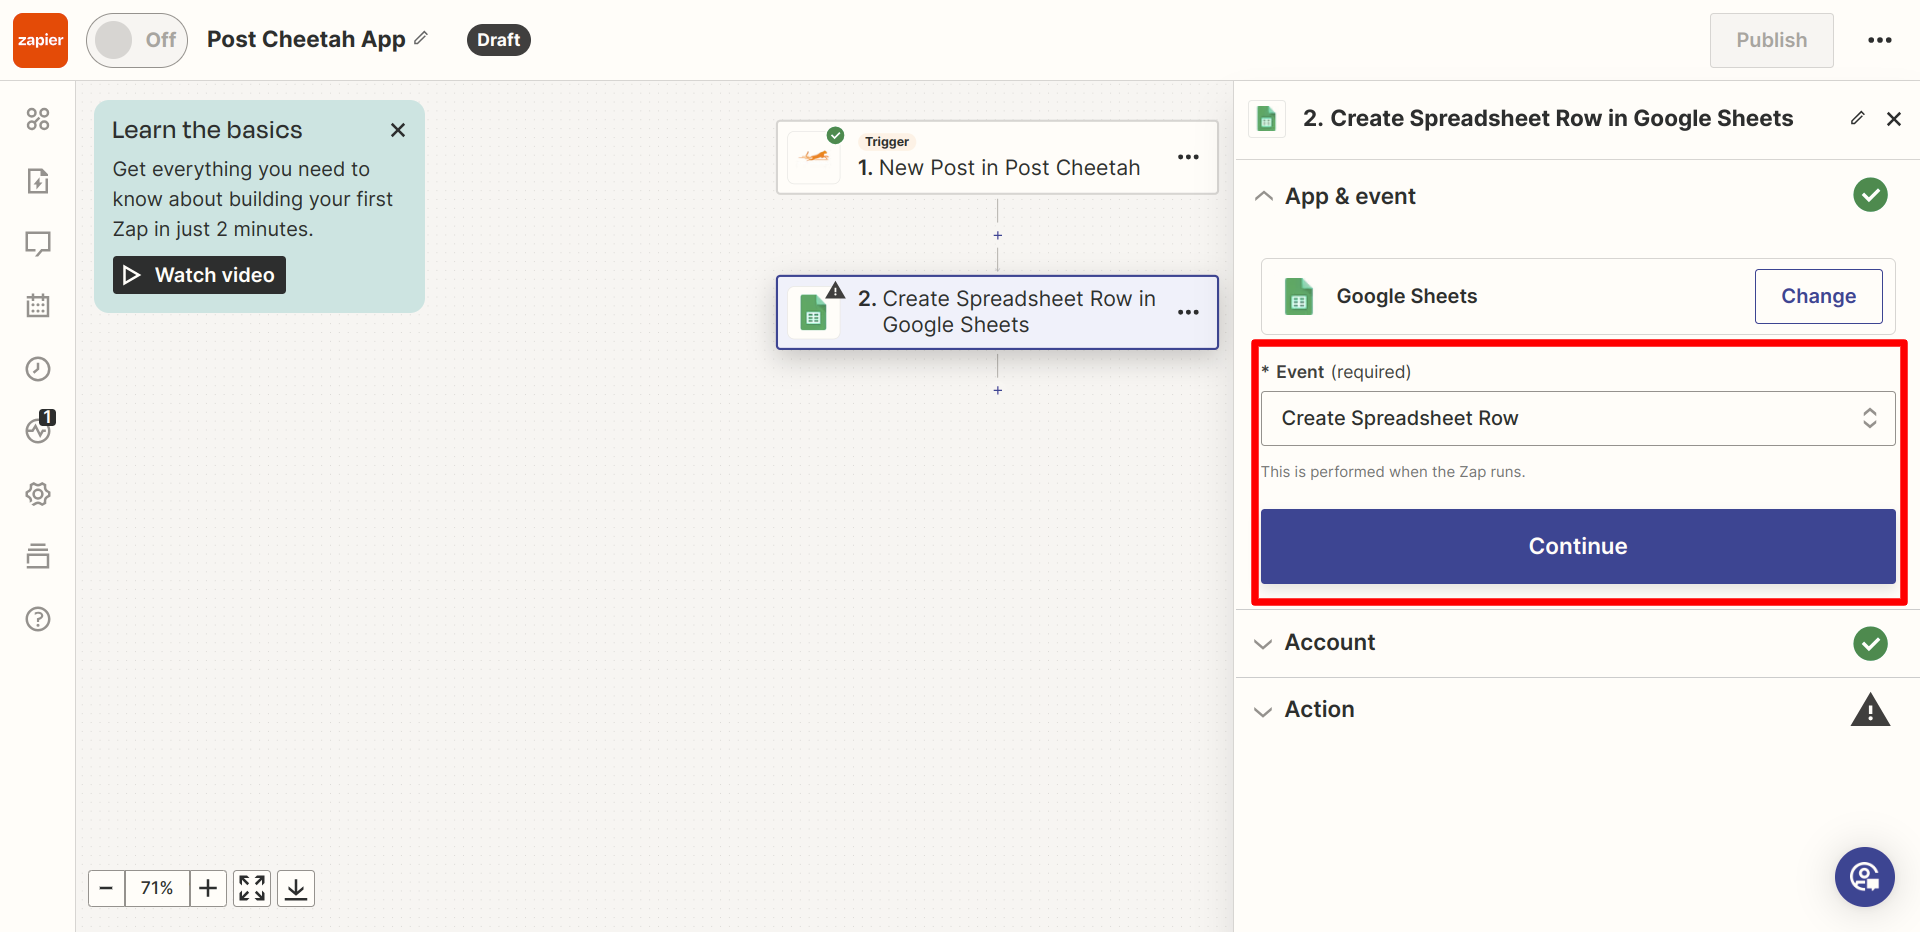Add a step after Google Sheets action

tap(997, 390)
